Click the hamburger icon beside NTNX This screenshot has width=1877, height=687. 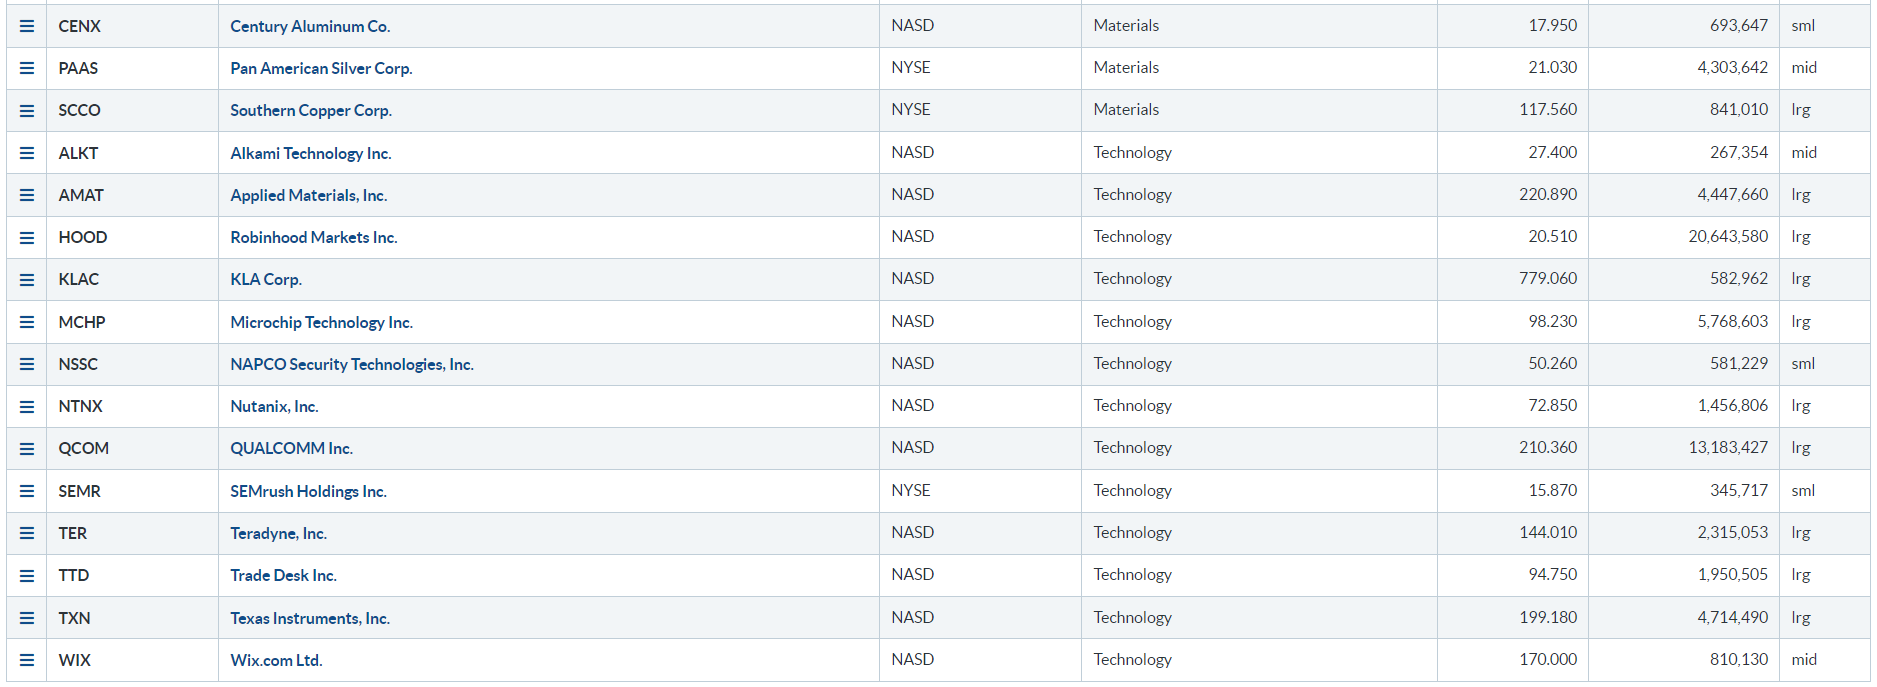(x=27, y=406)
